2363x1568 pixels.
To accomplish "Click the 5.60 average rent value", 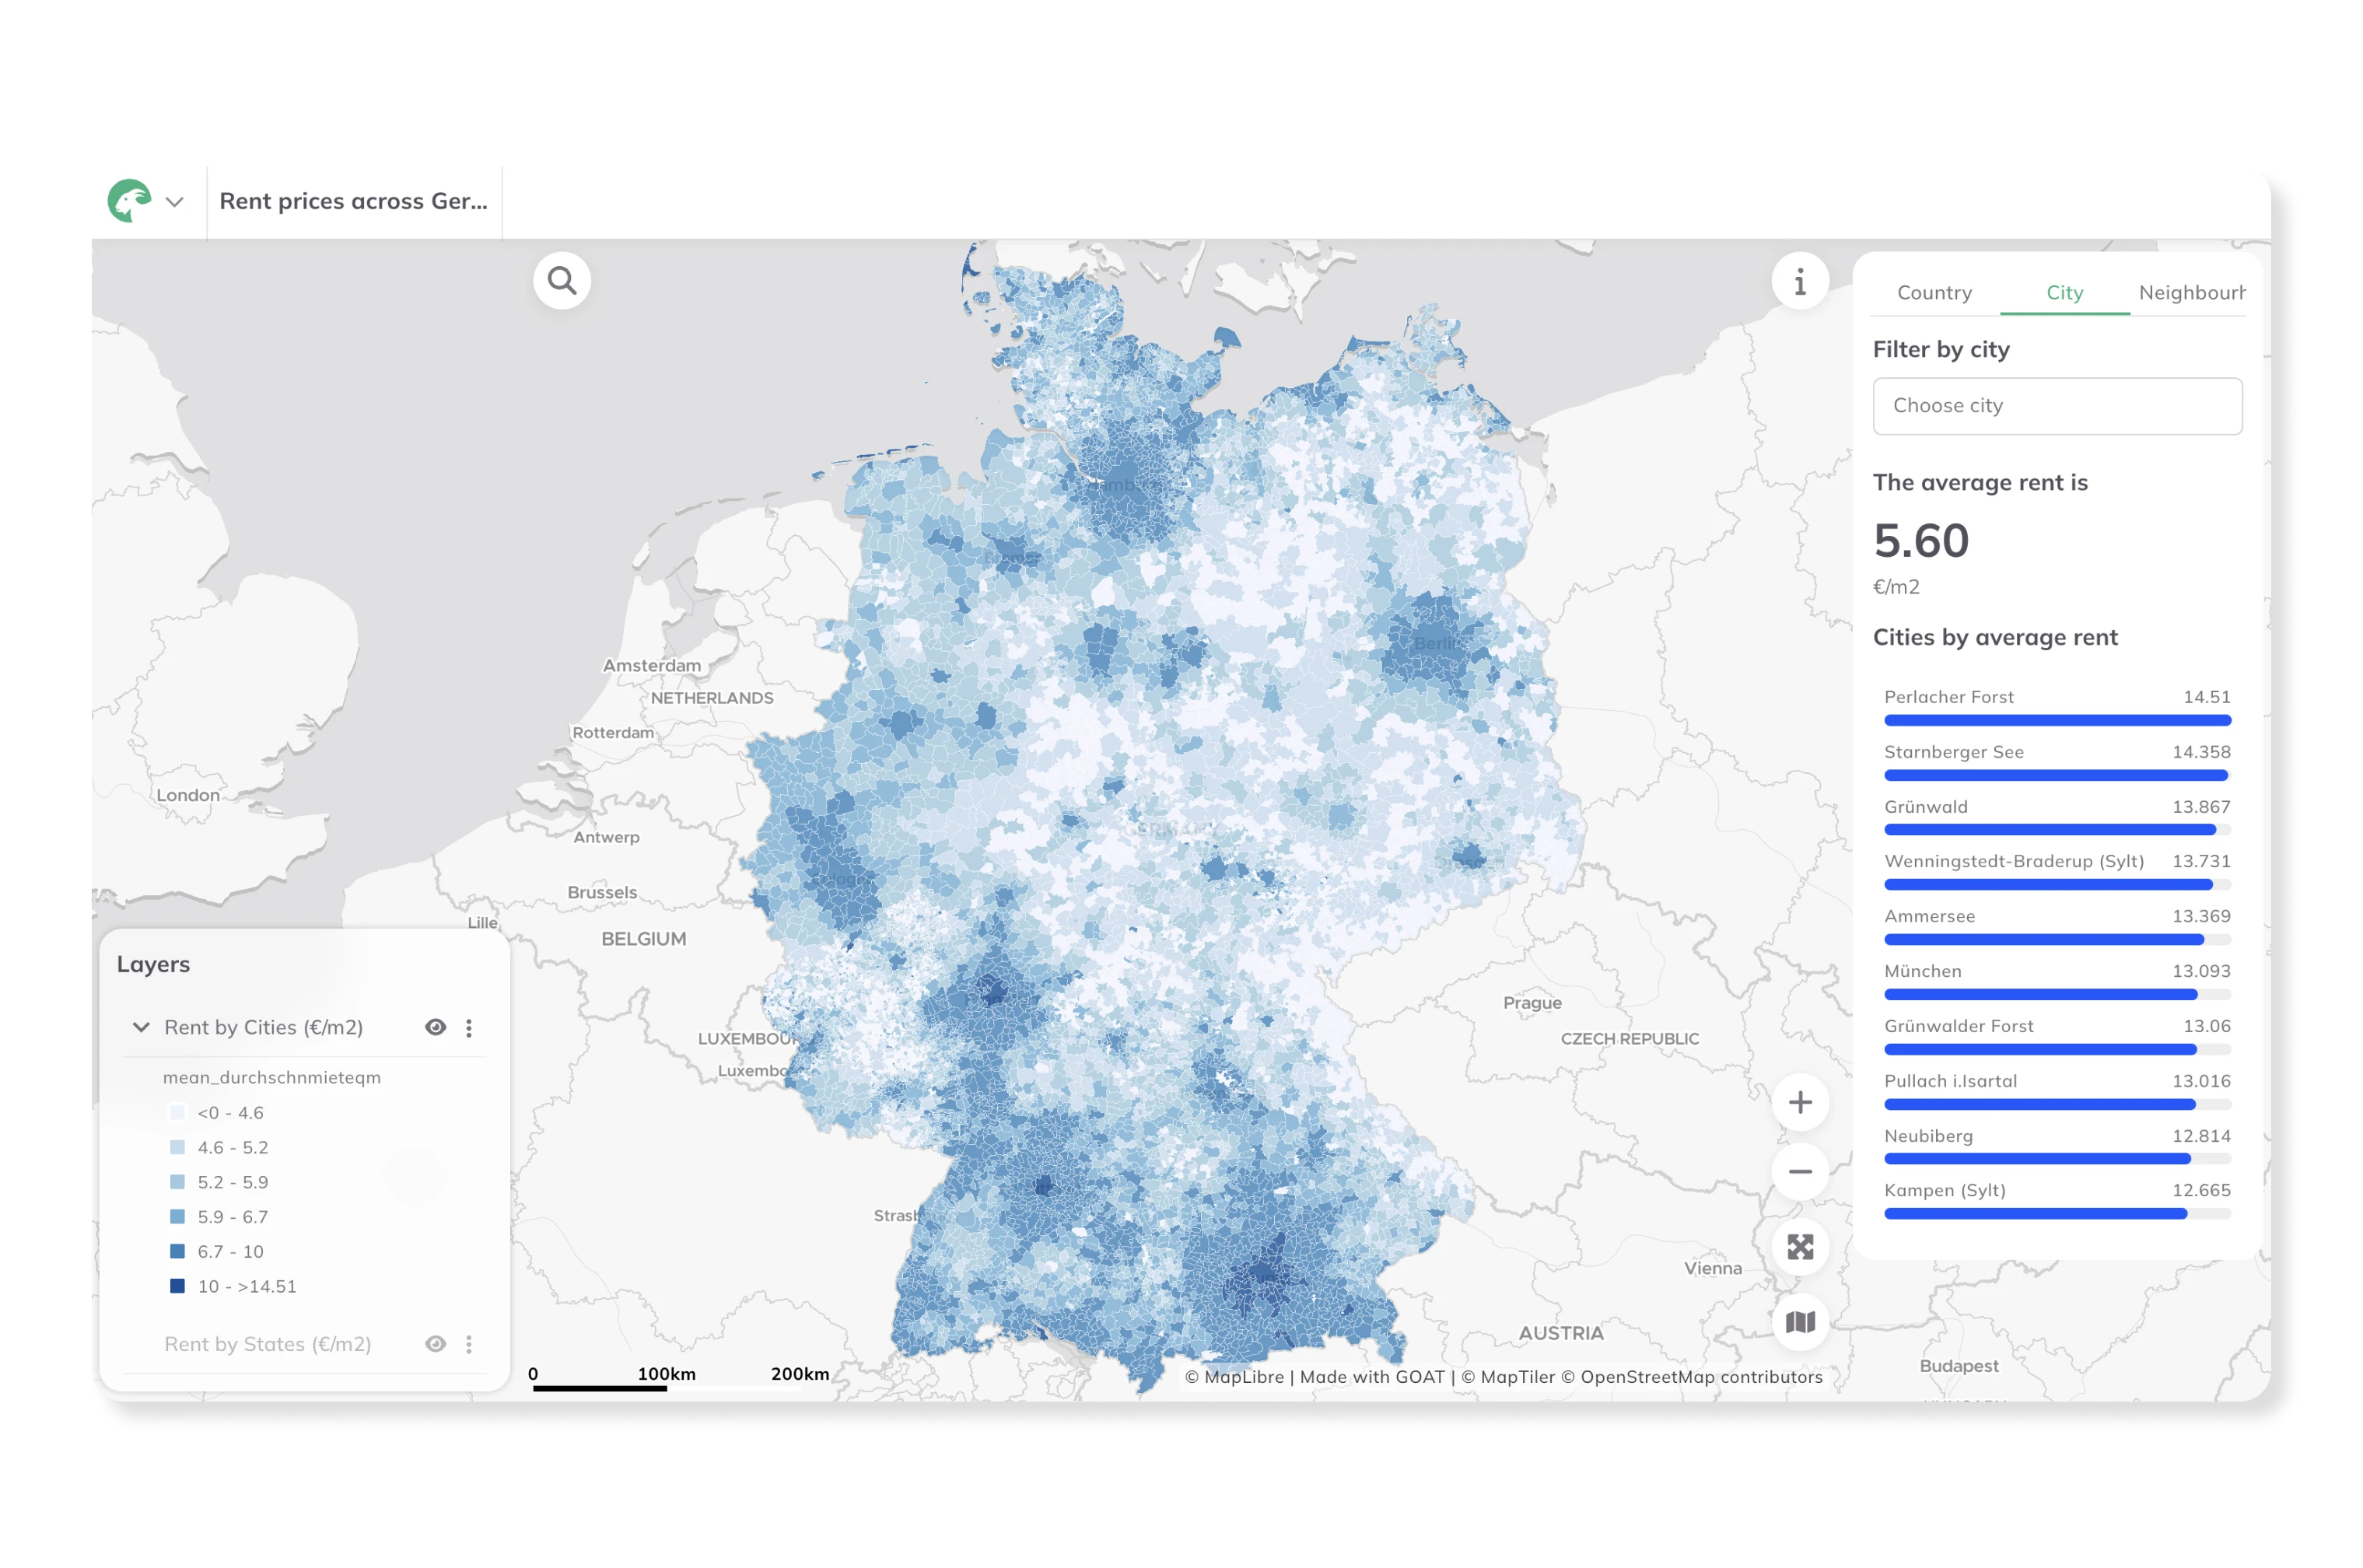I will pos(1921,541).
